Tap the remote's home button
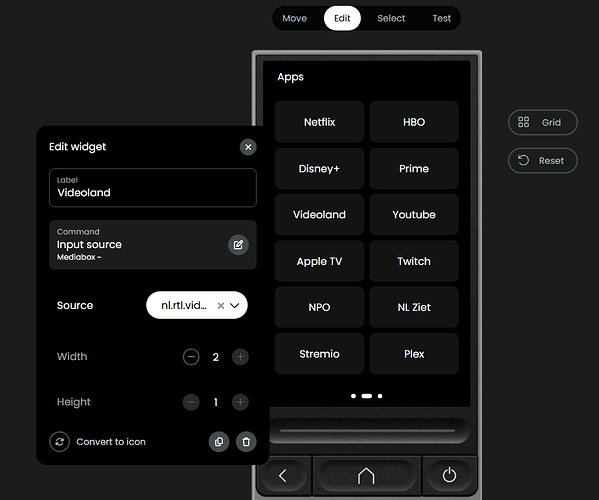Screen dimensions: 599x500 click(x=366, y=476)
